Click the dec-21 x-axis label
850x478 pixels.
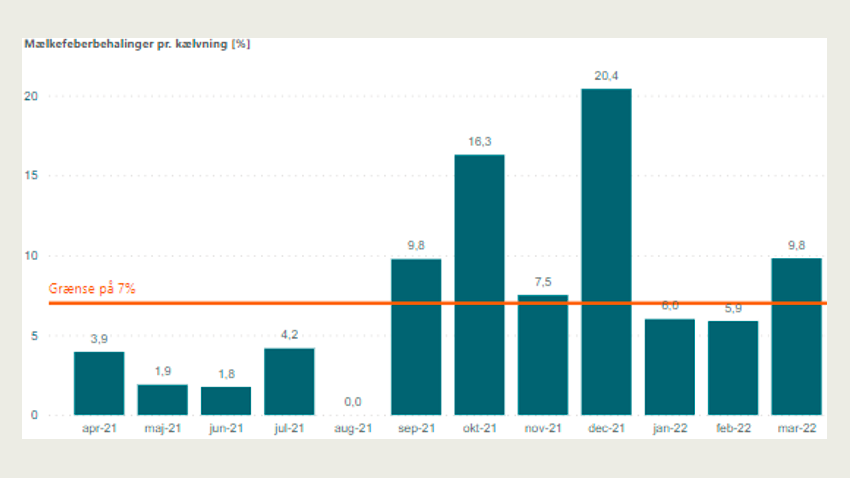click(x=606, y=428)
